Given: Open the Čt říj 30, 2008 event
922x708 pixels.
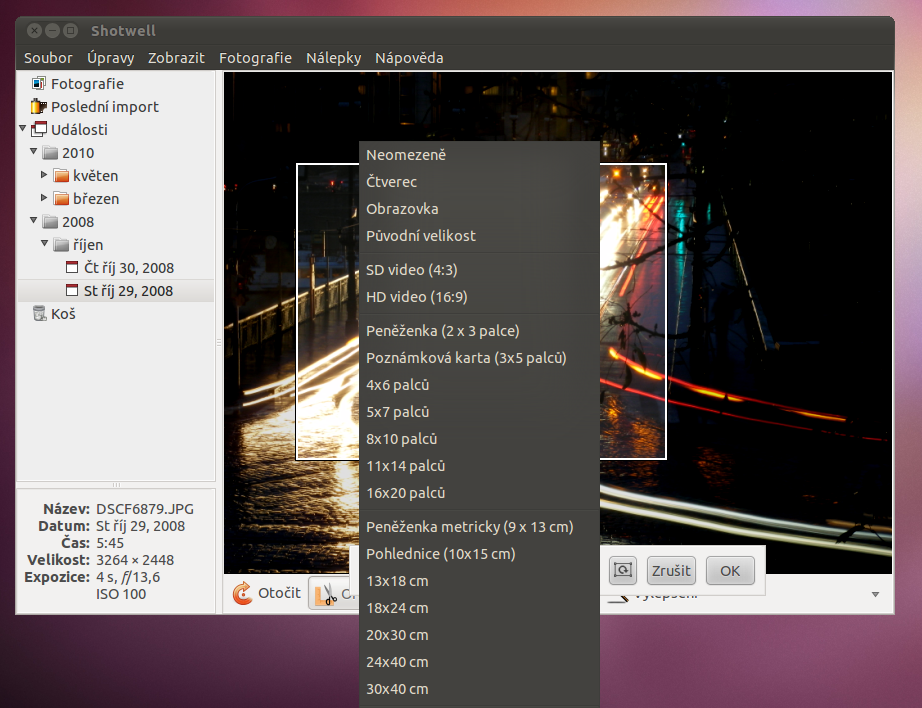Looking at the screenshot, I should point(128,268).
